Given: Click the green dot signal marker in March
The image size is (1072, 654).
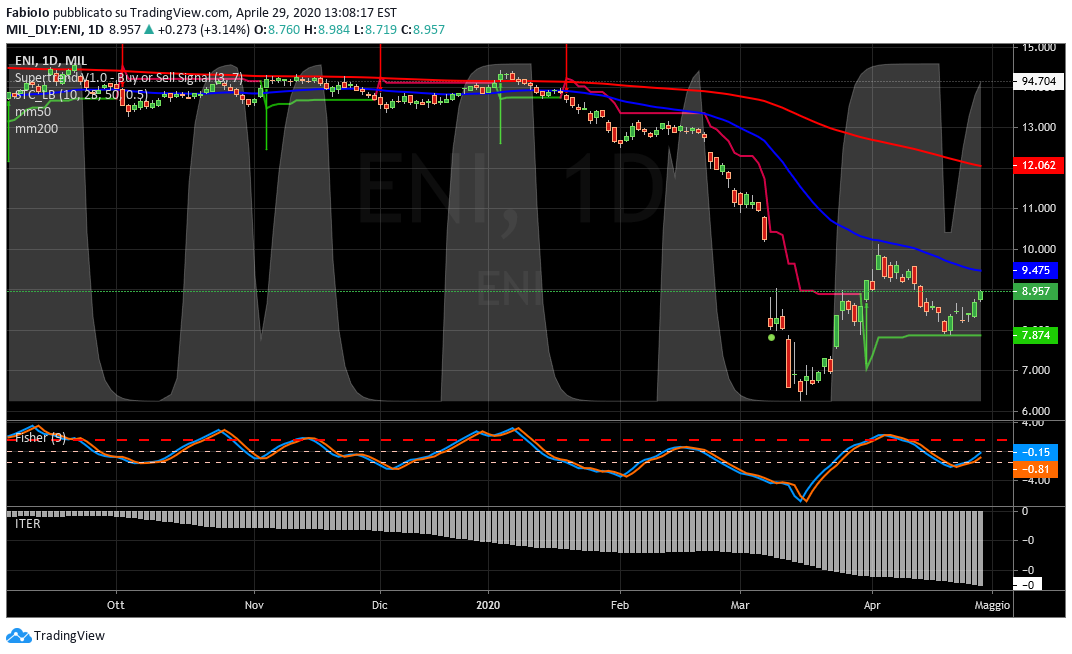Looking at the screenshot, I should coord(771,338).
